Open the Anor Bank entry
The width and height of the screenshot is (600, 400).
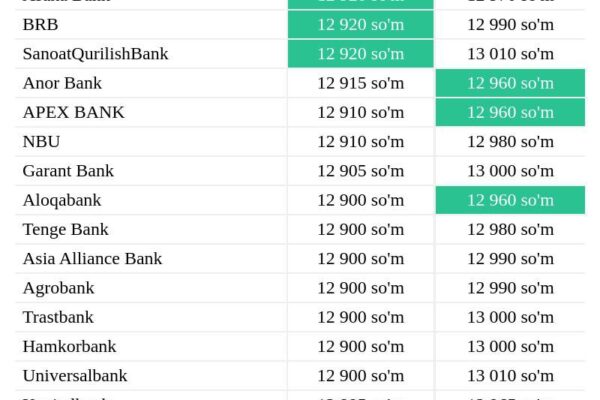tap(62, 83)
